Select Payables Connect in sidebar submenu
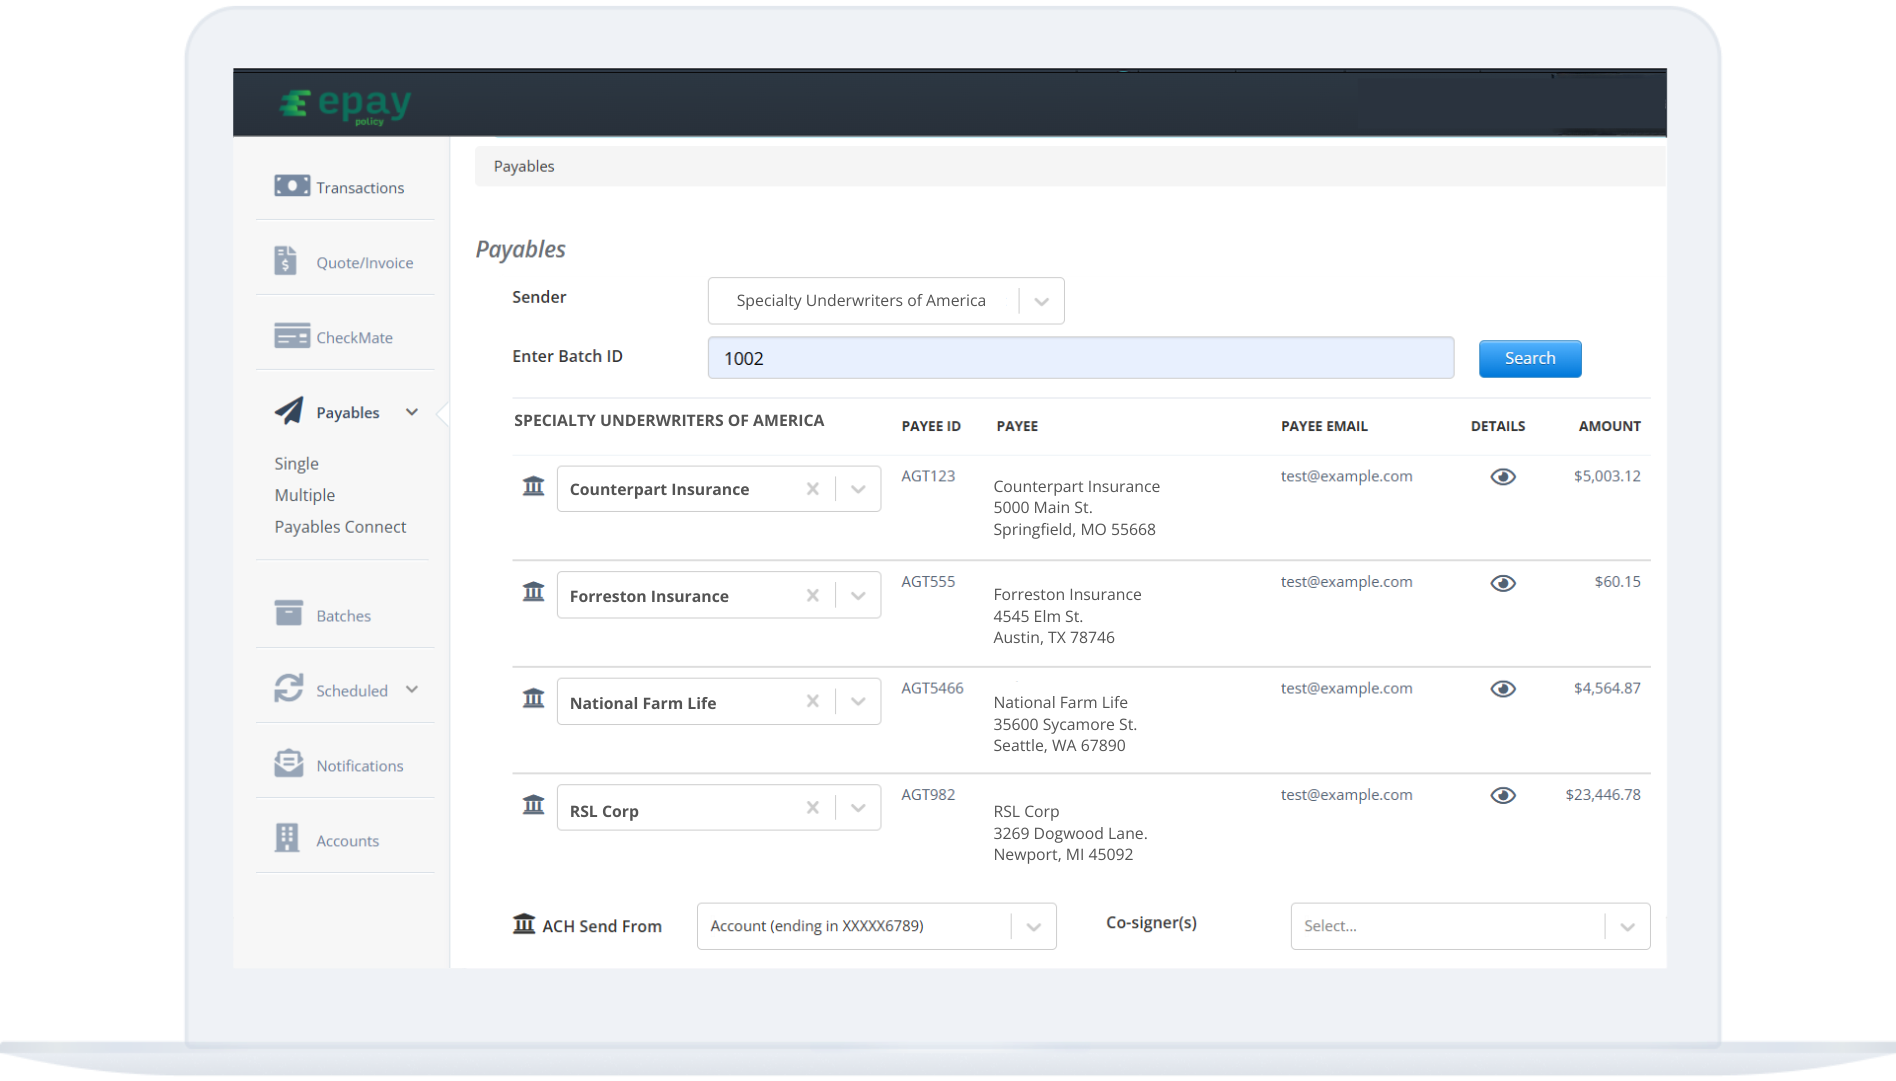 (x=340, y=527)
